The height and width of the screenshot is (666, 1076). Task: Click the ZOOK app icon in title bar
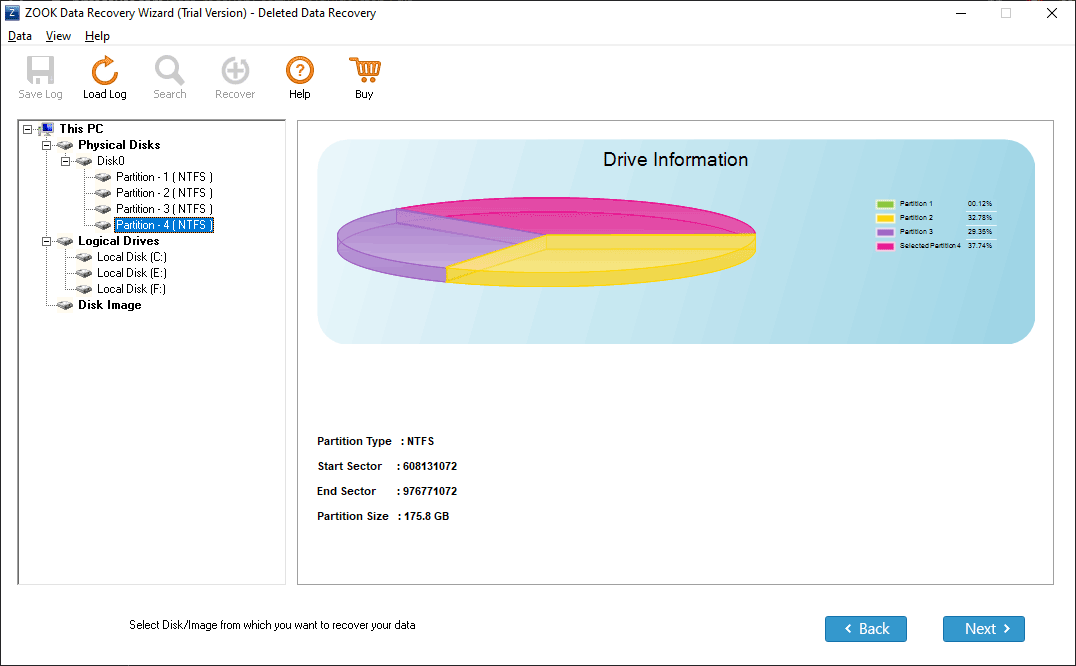(12, 13)
